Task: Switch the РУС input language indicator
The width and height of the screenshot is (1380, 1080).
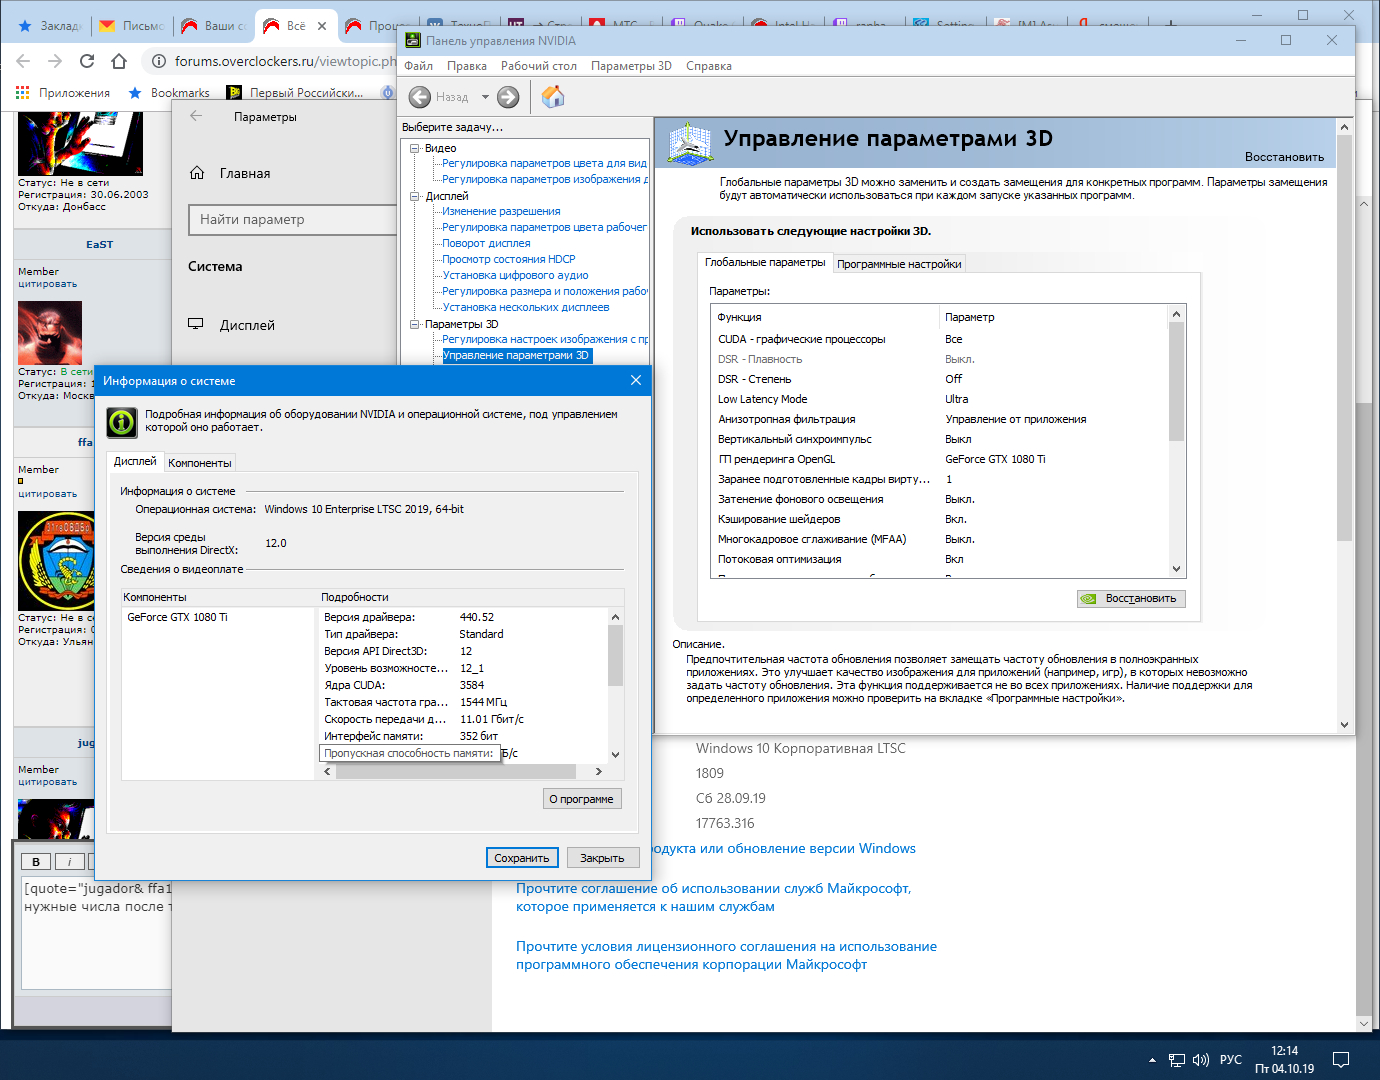Action: pos(1231,1060)
